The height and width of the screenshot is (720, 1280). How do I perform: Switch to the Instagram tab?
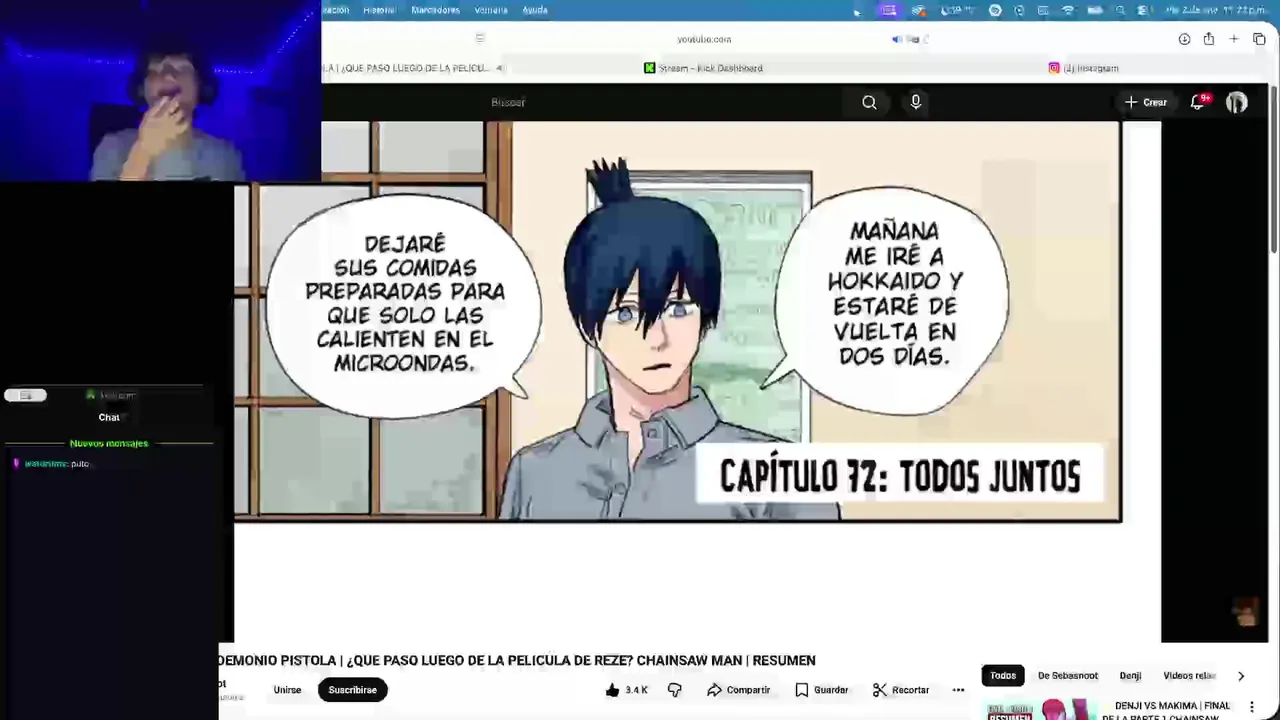click(1083, 68)
